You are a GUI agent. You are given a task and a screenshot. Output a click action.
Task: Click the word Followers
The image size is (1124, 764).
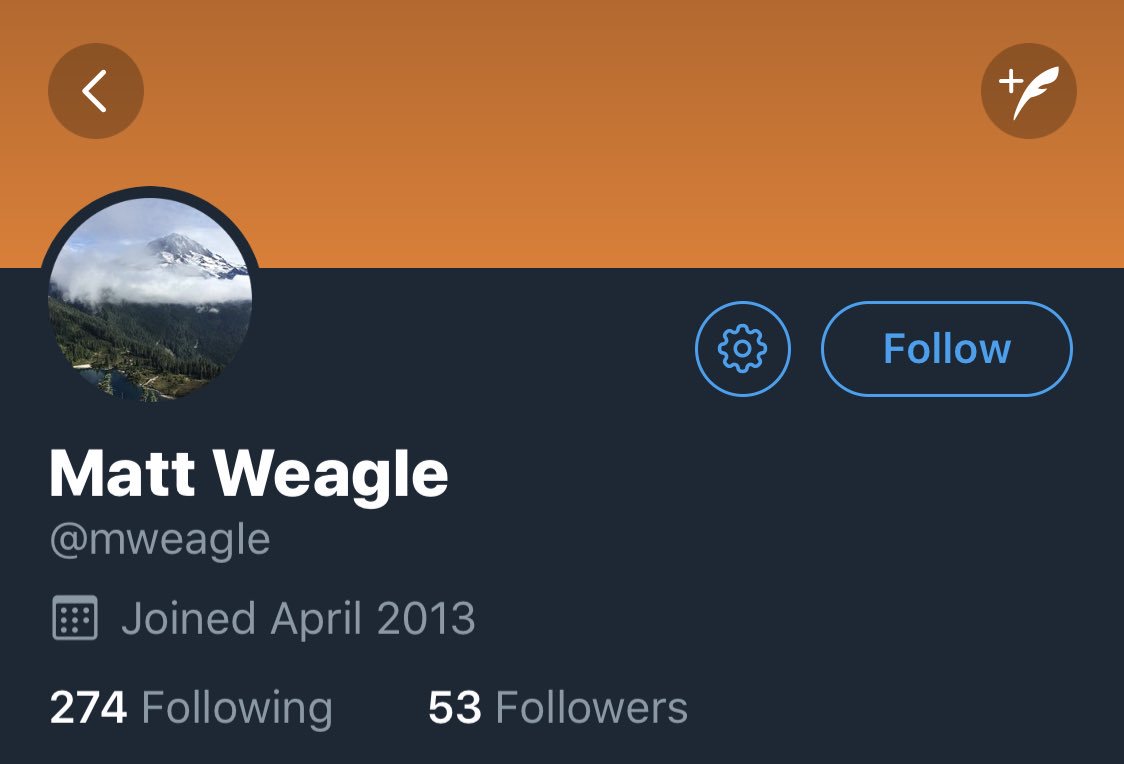point(591,708)
